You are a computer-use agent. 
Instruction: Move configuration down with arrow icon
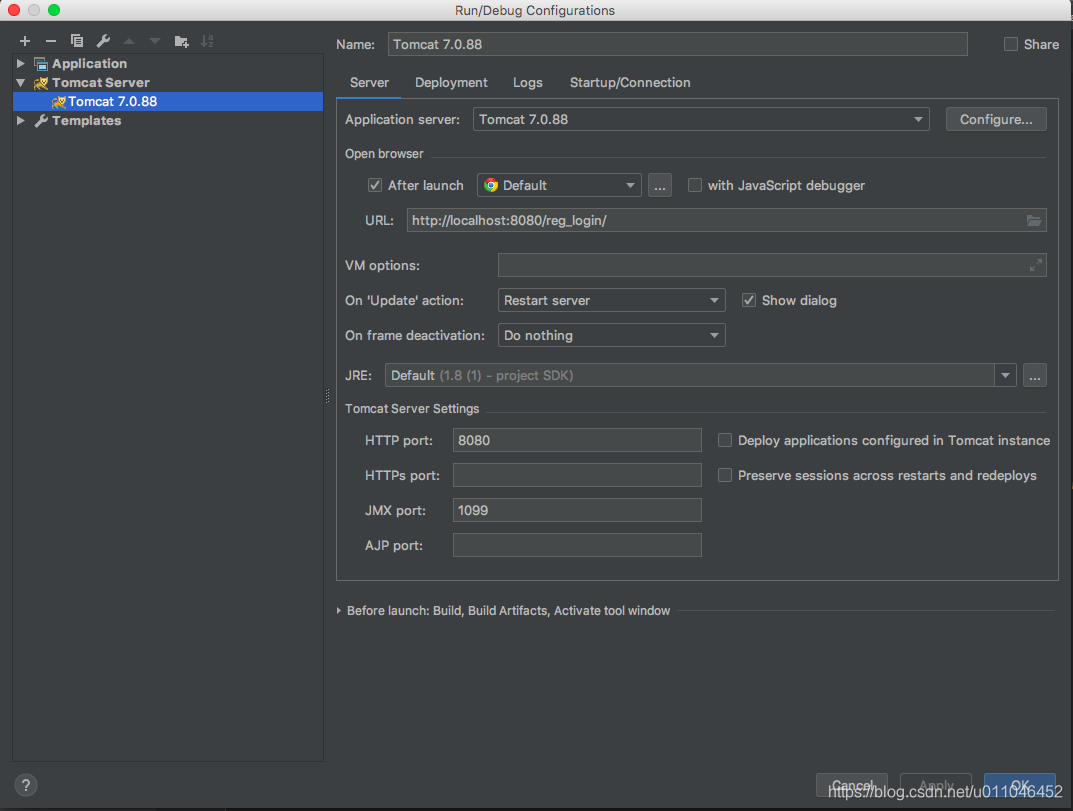pyautogui.click(x=155, y=41)
